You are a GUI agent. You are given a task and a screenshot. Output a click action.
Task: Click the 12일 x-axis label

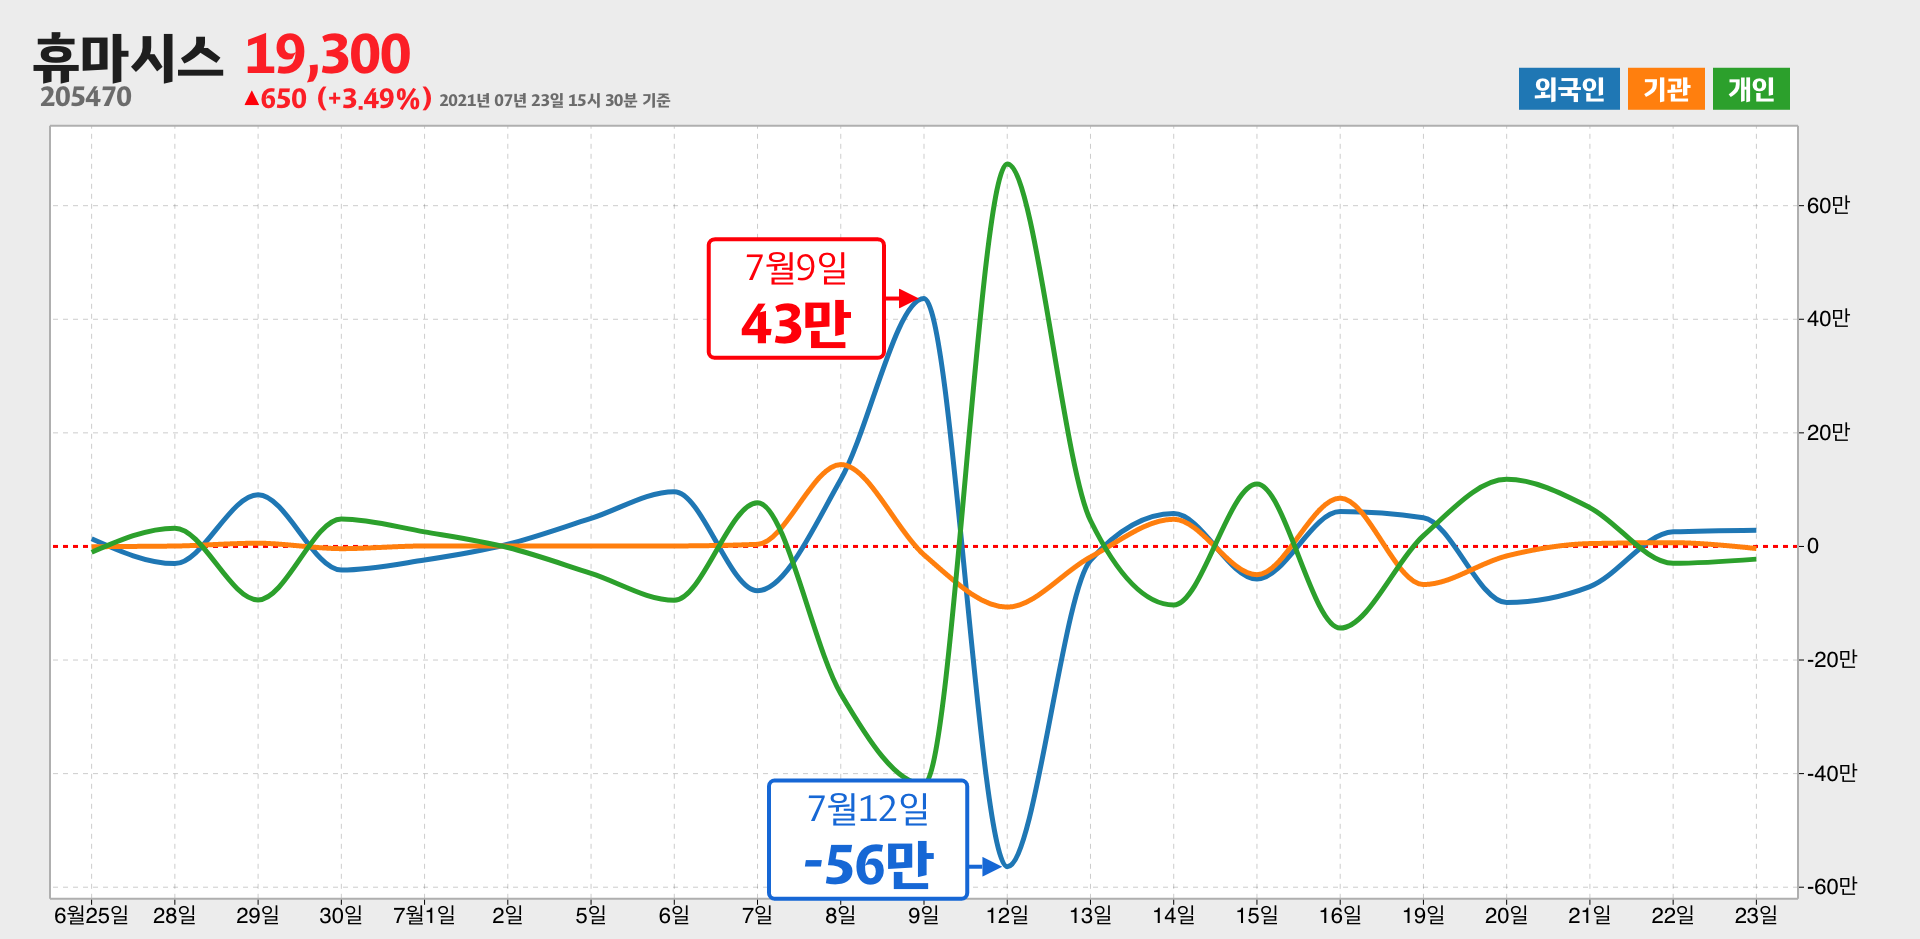[1007, 915]
